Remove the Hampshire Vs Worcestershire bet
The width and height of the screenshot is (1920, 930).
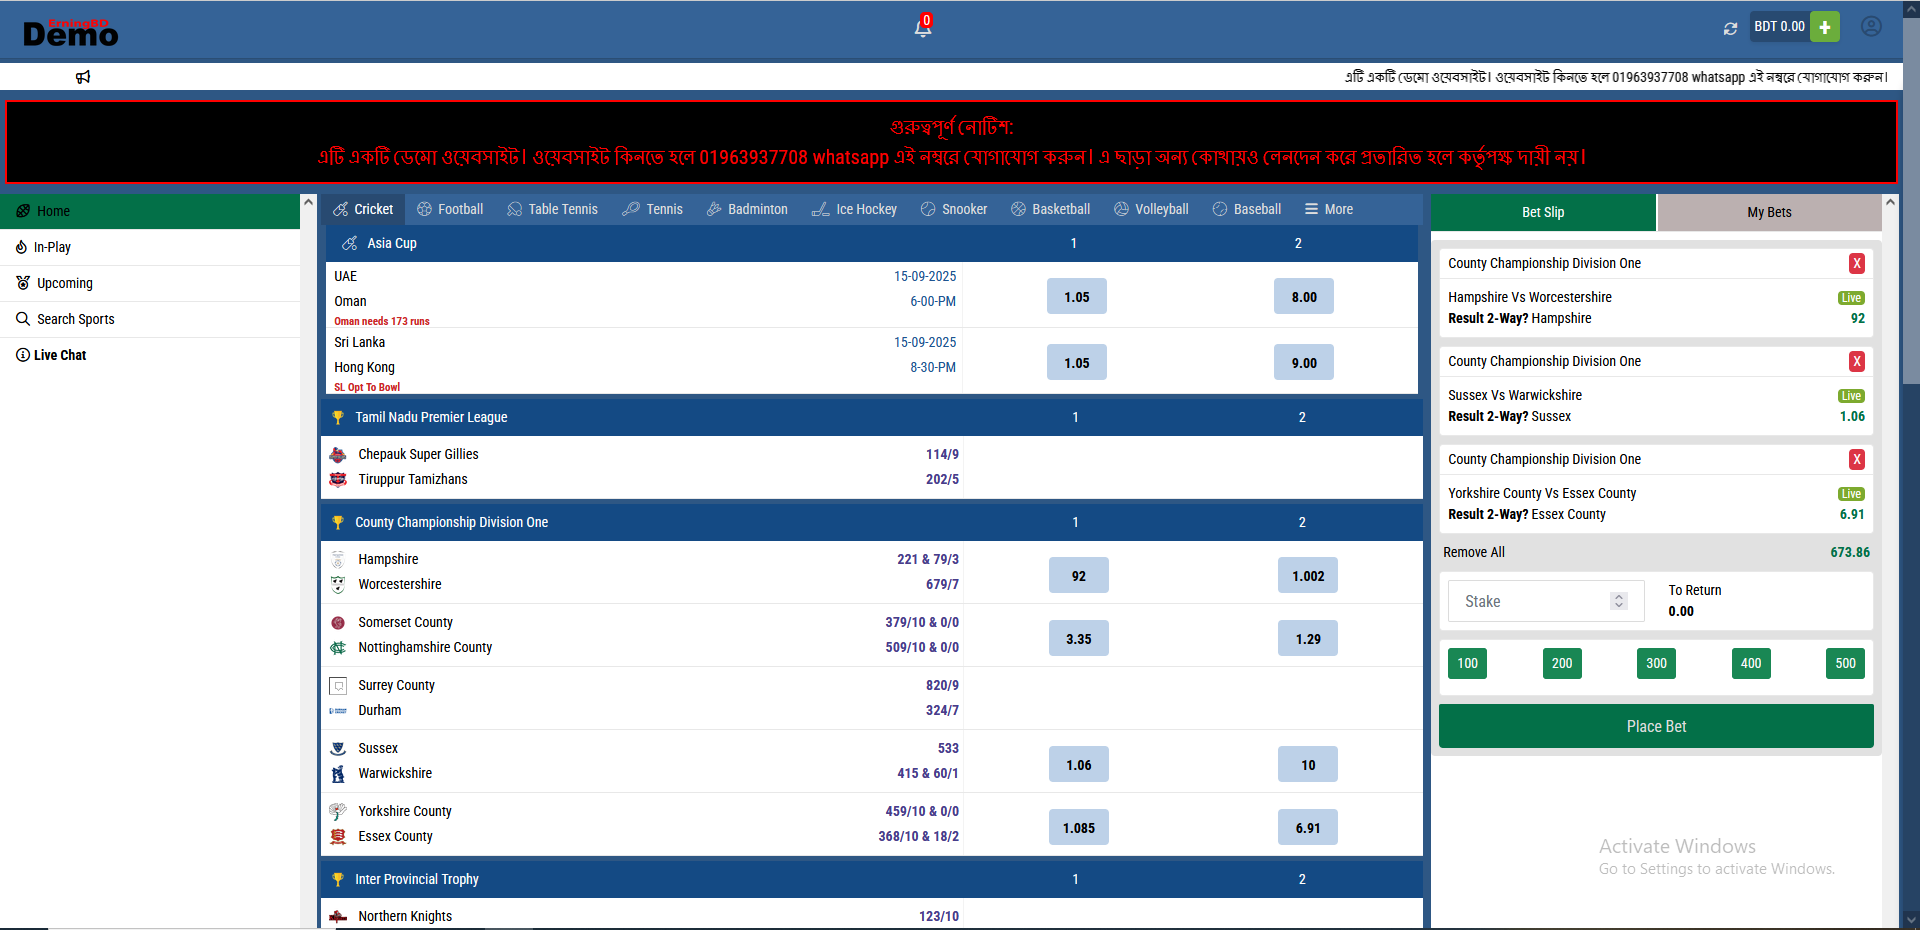(x=1856, y=264)
